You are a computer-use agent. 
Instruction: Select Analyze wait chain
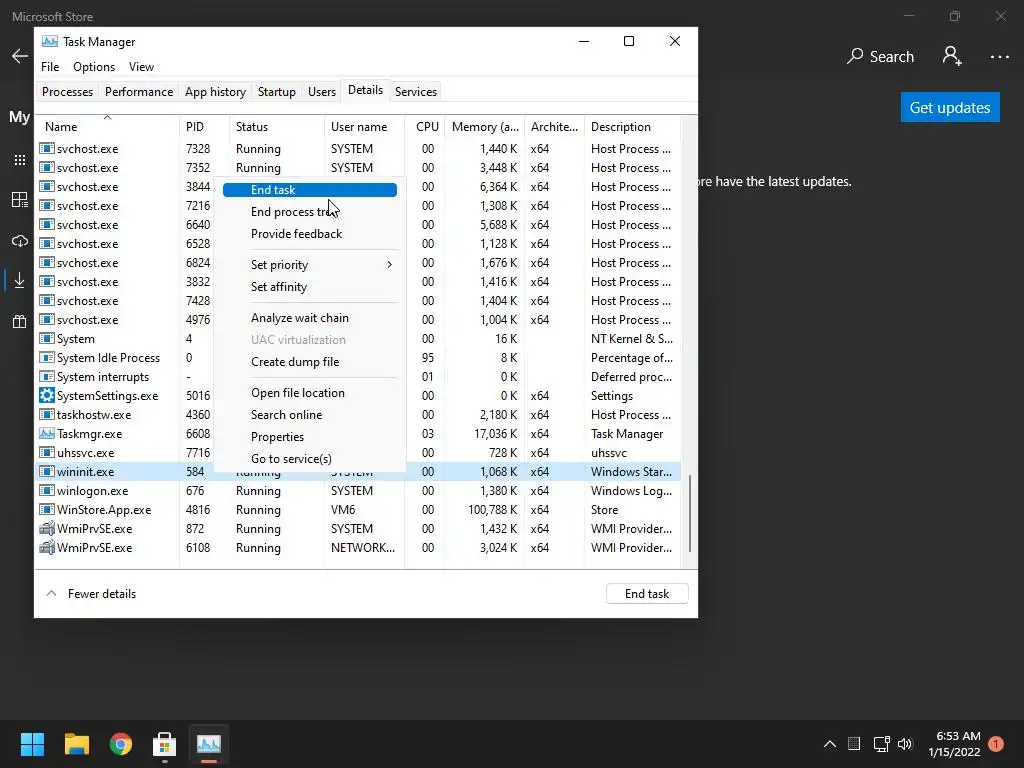click(310, 318)
